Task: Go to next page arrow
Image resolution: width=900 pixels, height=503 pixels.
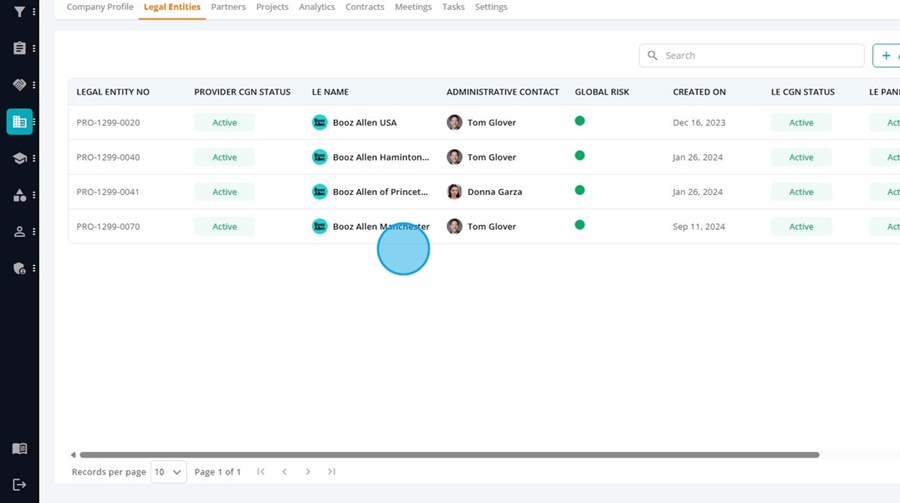Action: (x=308, y=471)
